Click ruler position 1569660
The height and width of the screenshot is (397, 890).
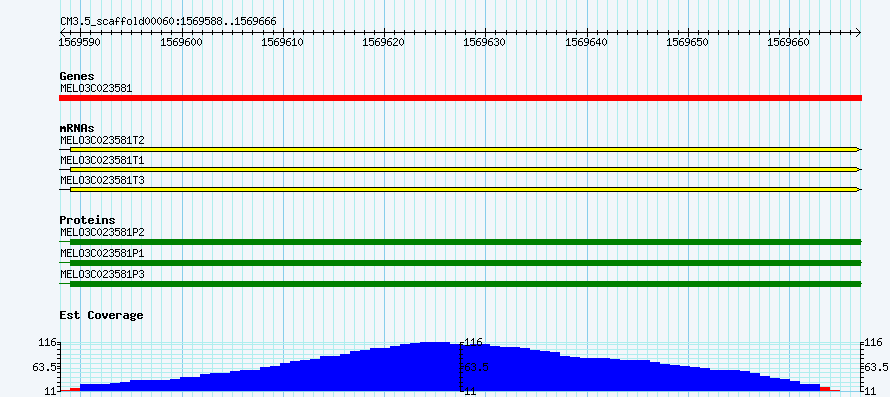tap(789, 42)
